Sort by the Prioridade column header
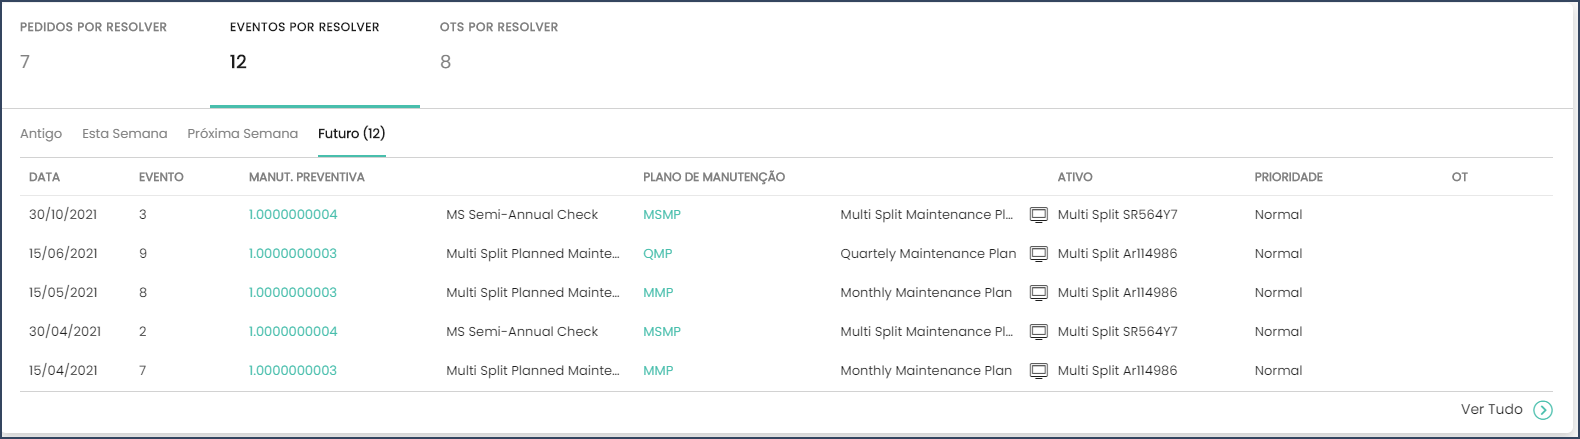The width and height of the screenshot is (1580, 439). (x=1289, y=177)
